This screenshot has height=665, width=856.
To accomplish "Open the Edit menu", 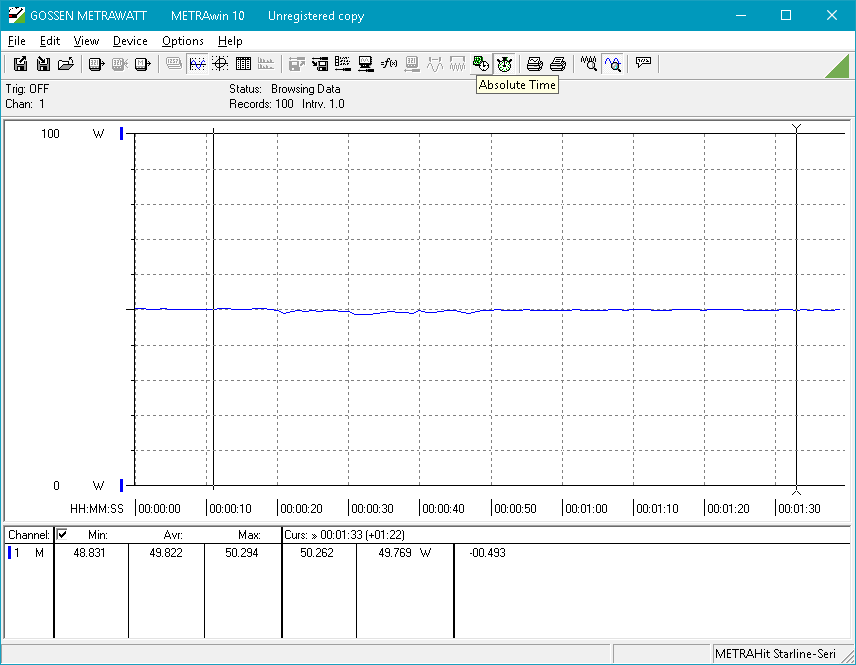I will click(50, 41).
